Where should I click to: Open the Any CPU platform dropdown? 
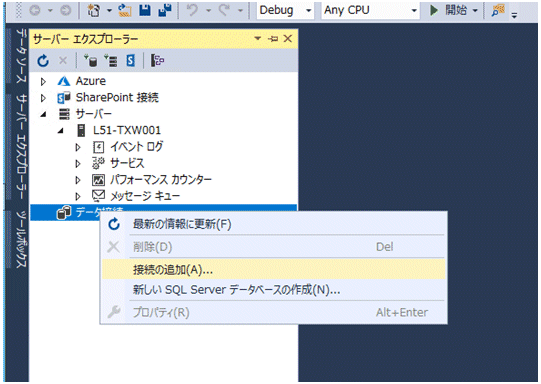tap(370, 10)
